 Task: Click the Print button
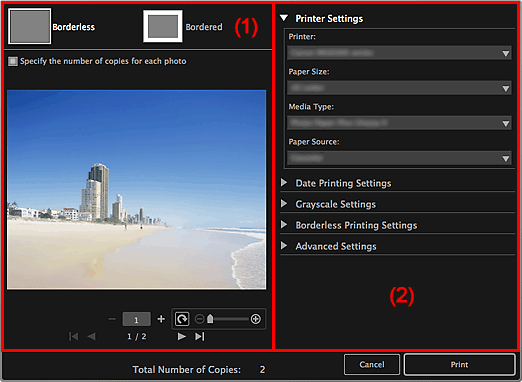coord(459,365)
